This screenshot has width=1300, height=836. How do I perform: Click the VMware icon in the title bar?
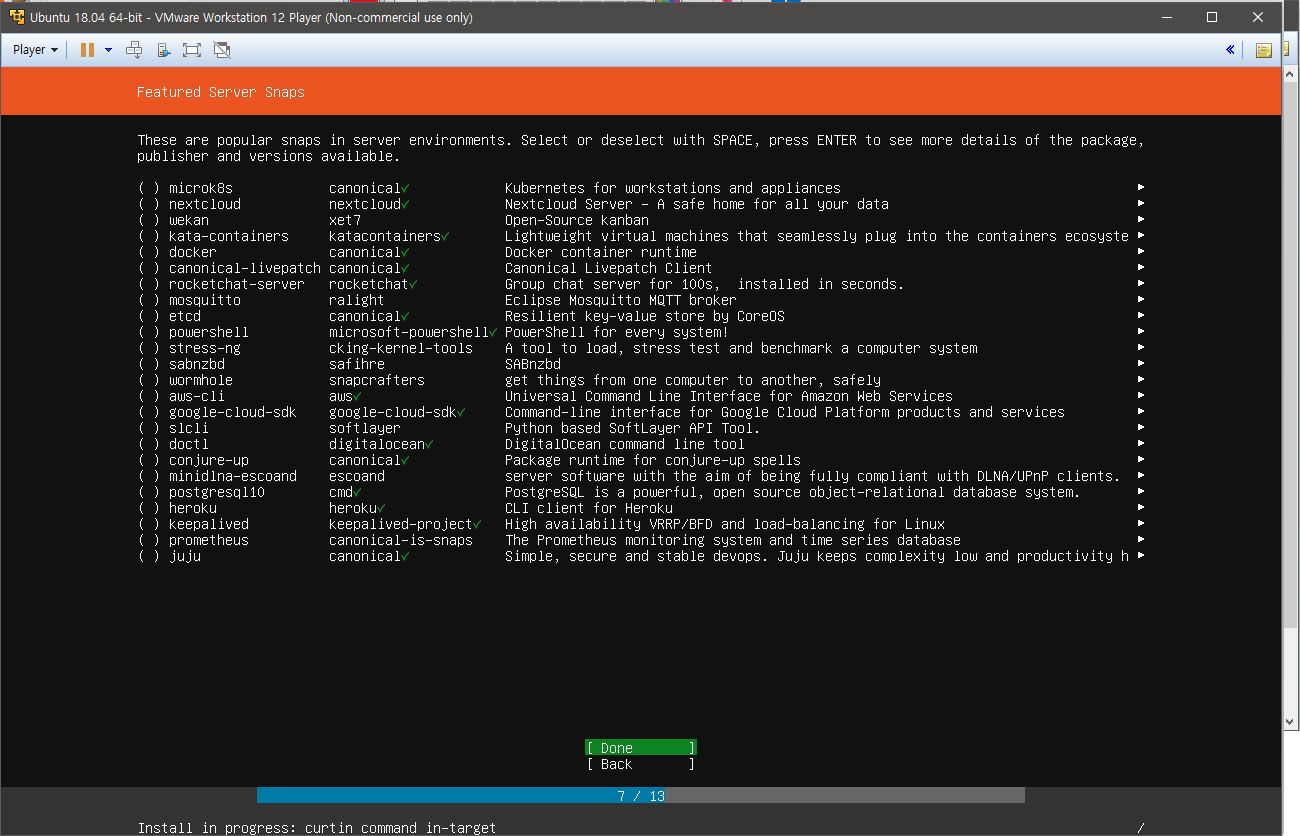16,17
